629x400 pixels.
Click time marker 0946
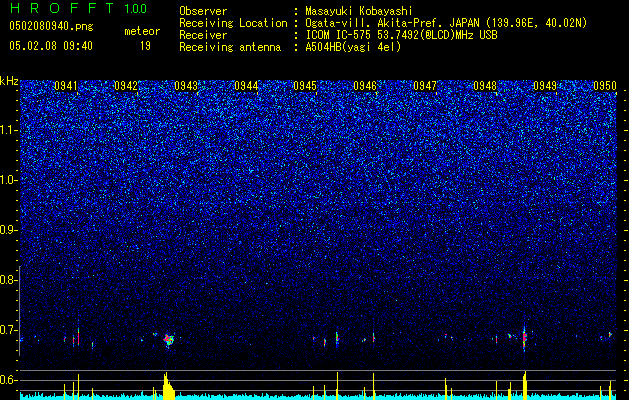coord(365,86)
